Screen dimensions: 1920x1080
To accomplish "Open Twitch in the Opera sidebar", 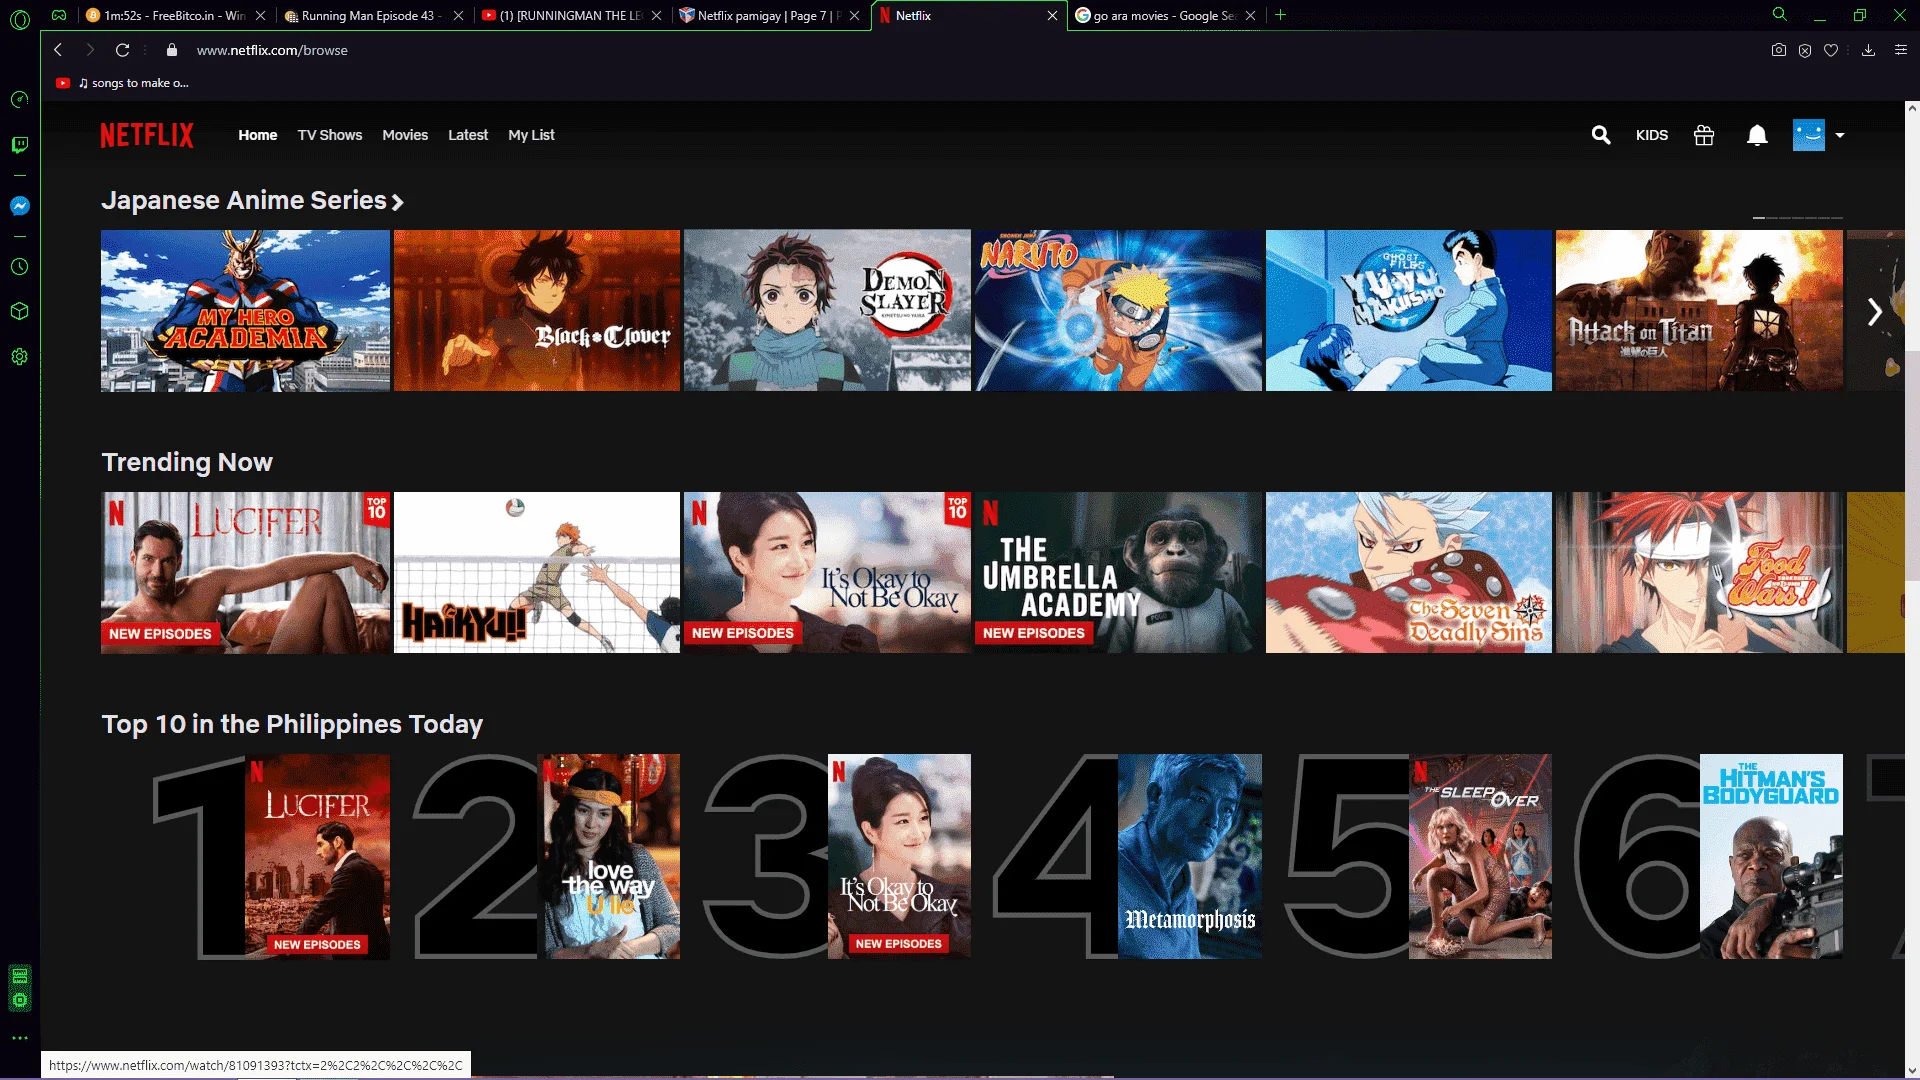I will click(19, 145).
